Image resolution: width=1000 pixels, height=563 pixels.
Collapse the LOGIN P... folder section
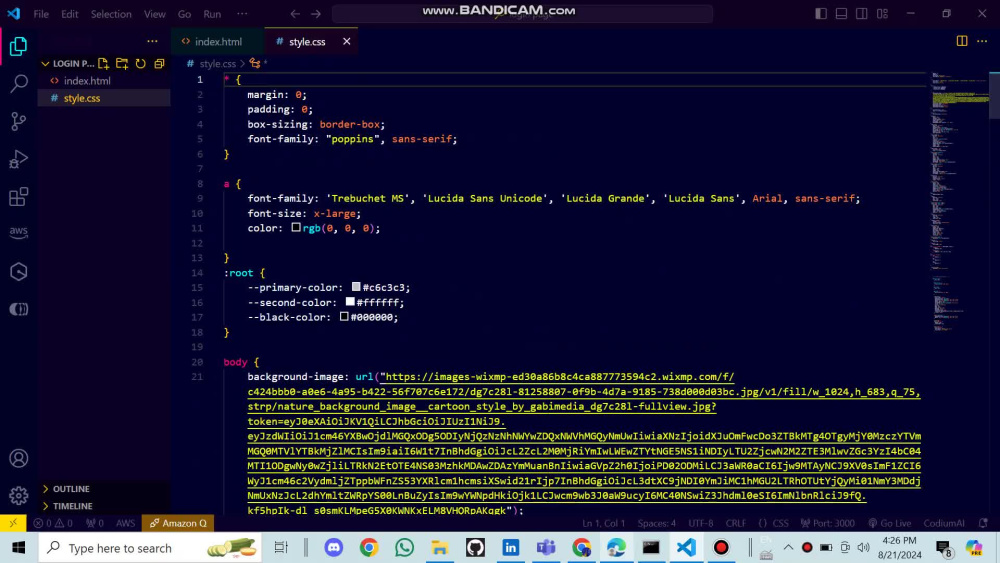[45, 64]
